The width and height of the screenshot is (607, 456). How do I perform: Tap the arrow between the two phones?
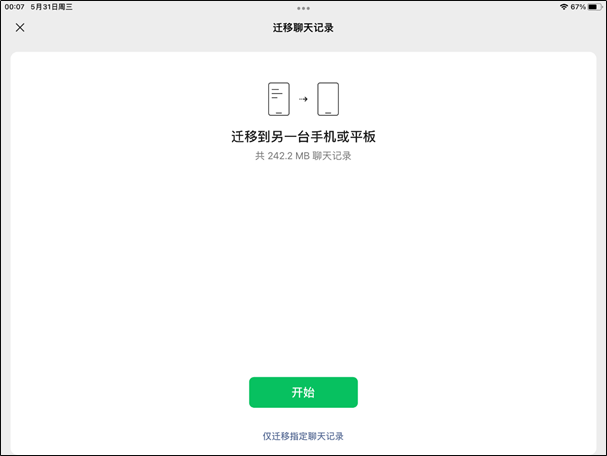303,99
